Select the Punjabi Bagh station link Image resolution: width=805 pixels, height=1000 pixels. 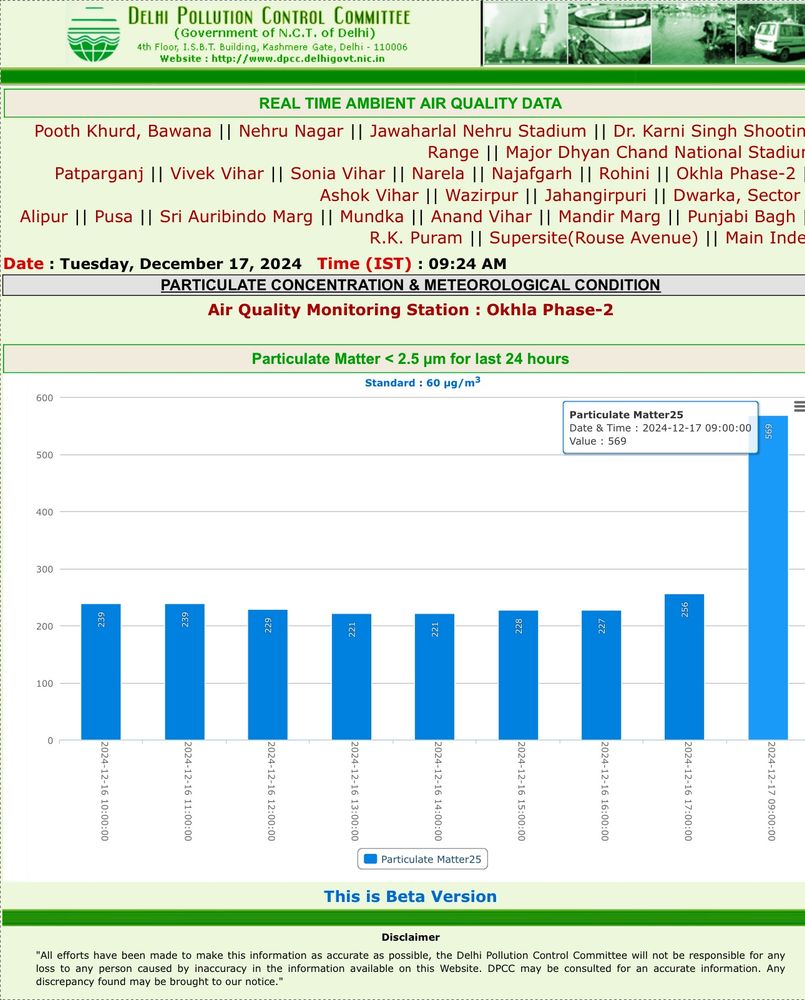[x=741, y=217]
